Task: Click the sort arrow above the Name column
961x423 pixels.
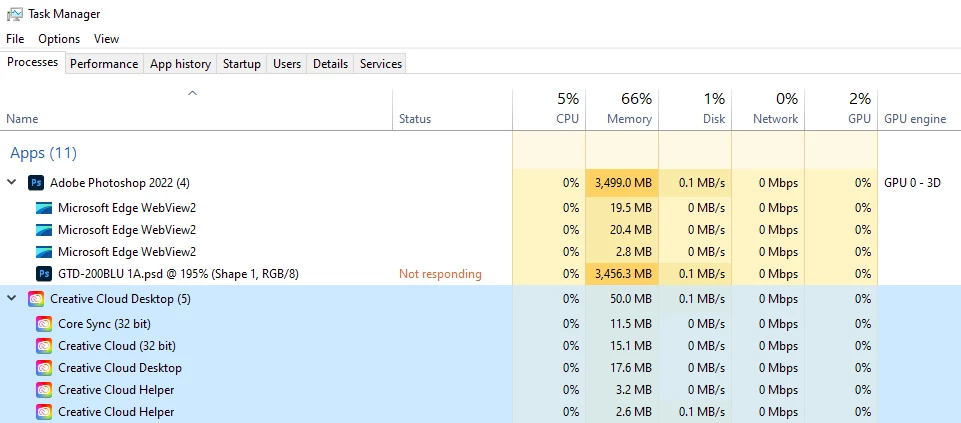Action: [192, 93]
